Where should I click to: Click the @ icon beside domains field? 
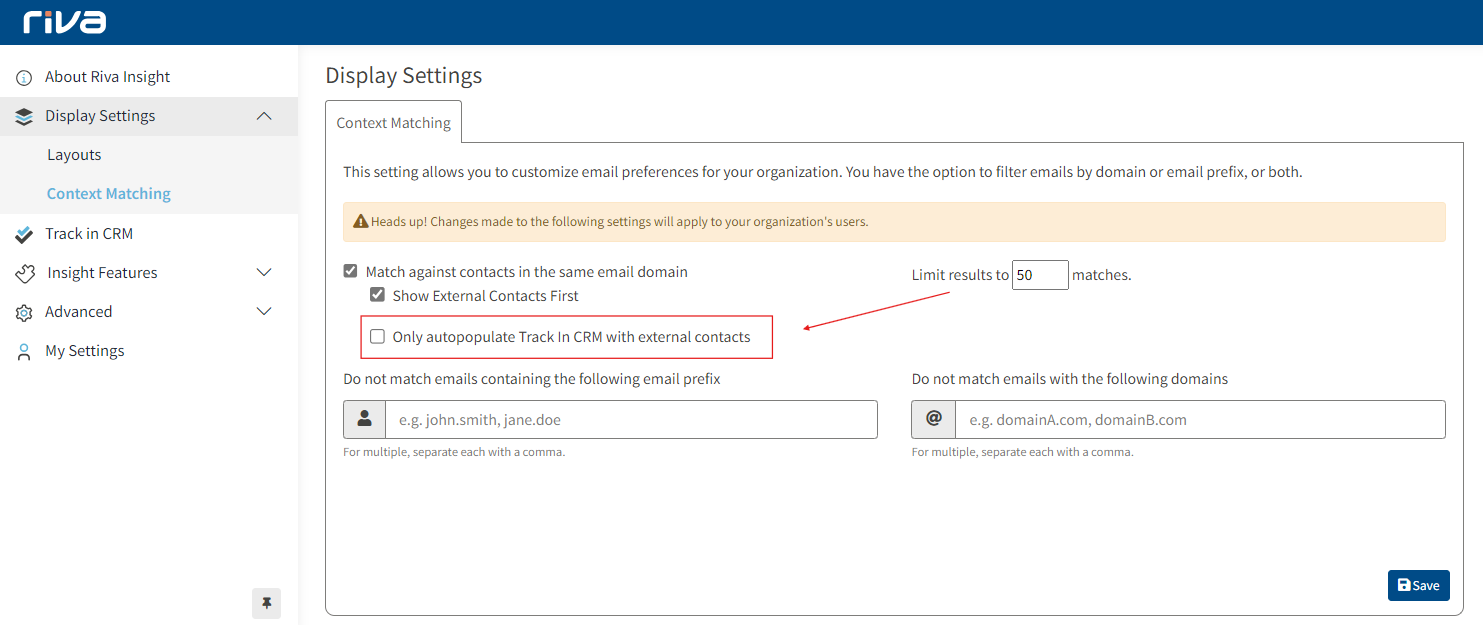933,419
